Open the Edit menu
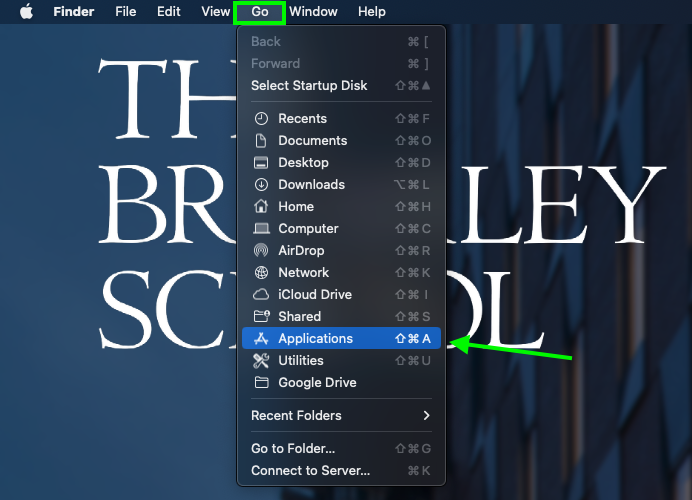 coord(169,11)
